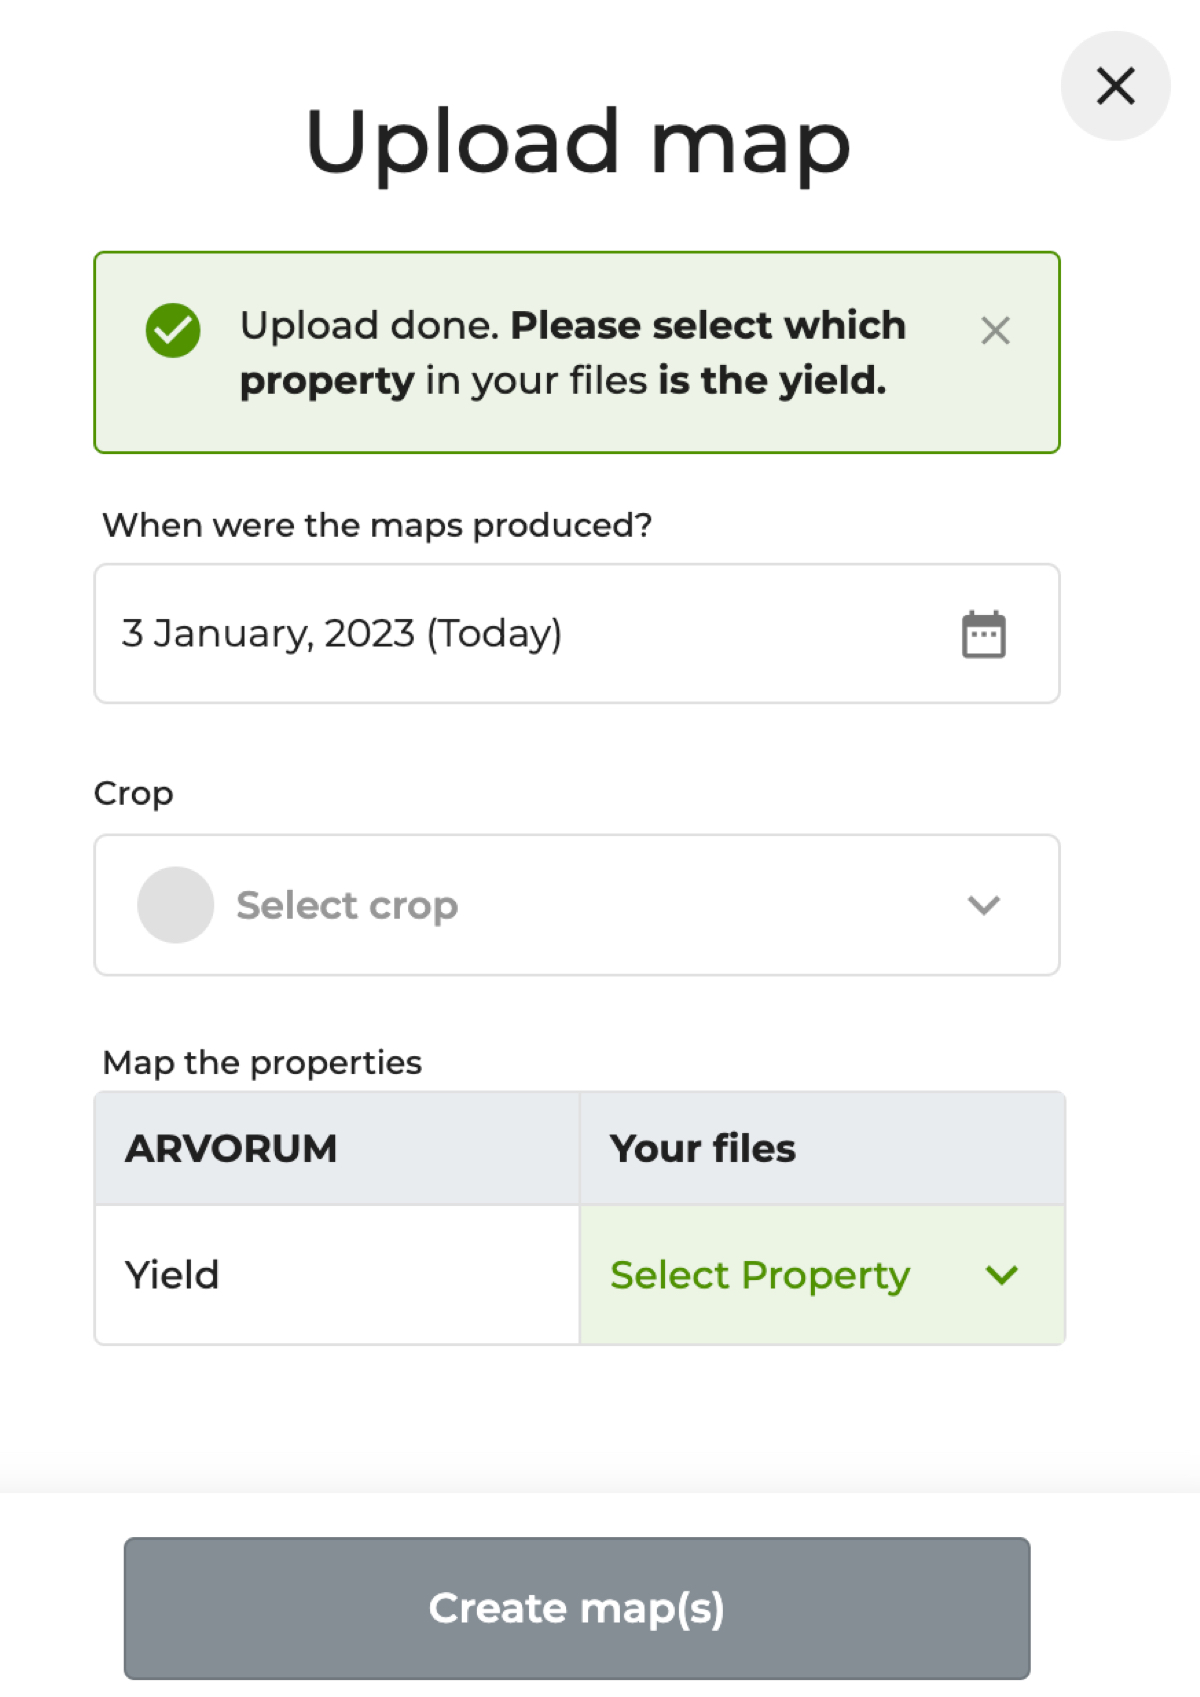This screenshot has height=1697, width=1200.
Task: Click the Your files column header
Action: [x=701, y=1148]
